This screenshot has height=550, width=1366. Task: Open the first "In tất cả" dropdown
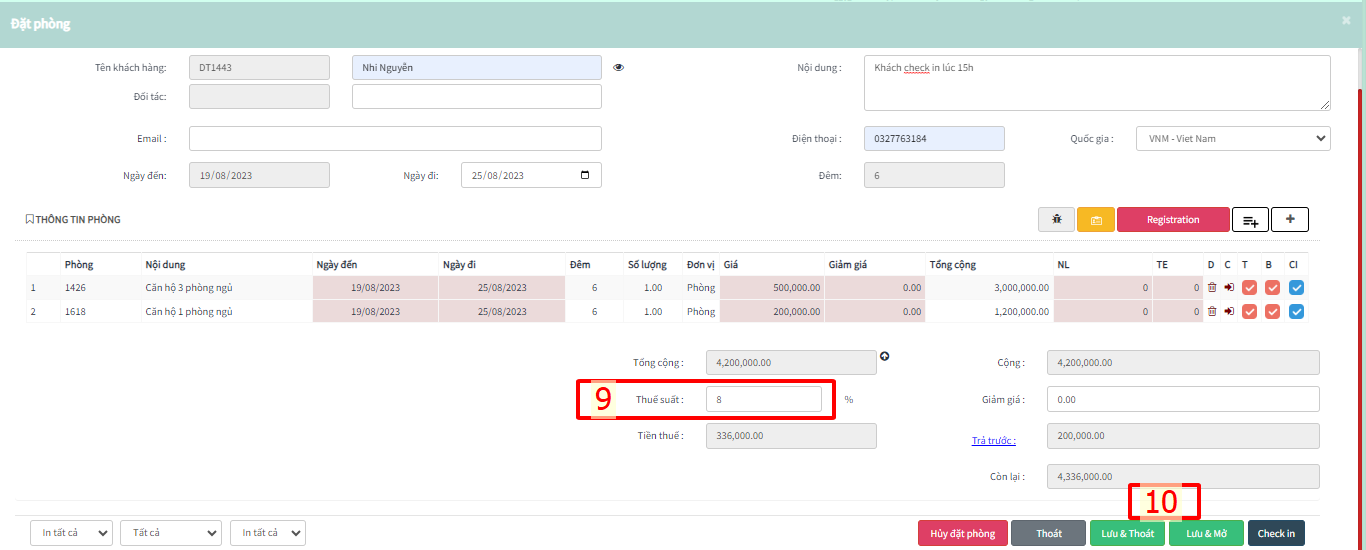[x=71, y=533]
